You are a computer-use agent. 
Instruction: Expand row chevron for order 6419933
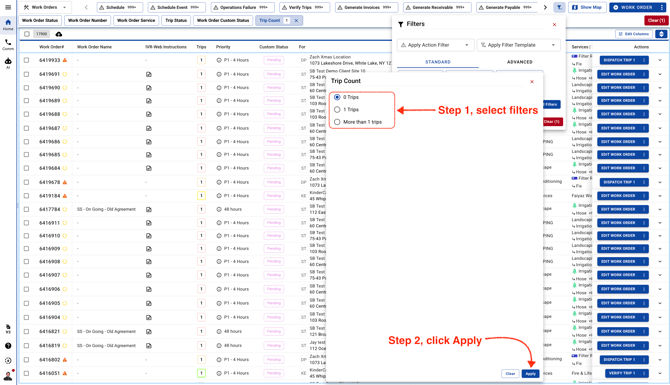660,60
